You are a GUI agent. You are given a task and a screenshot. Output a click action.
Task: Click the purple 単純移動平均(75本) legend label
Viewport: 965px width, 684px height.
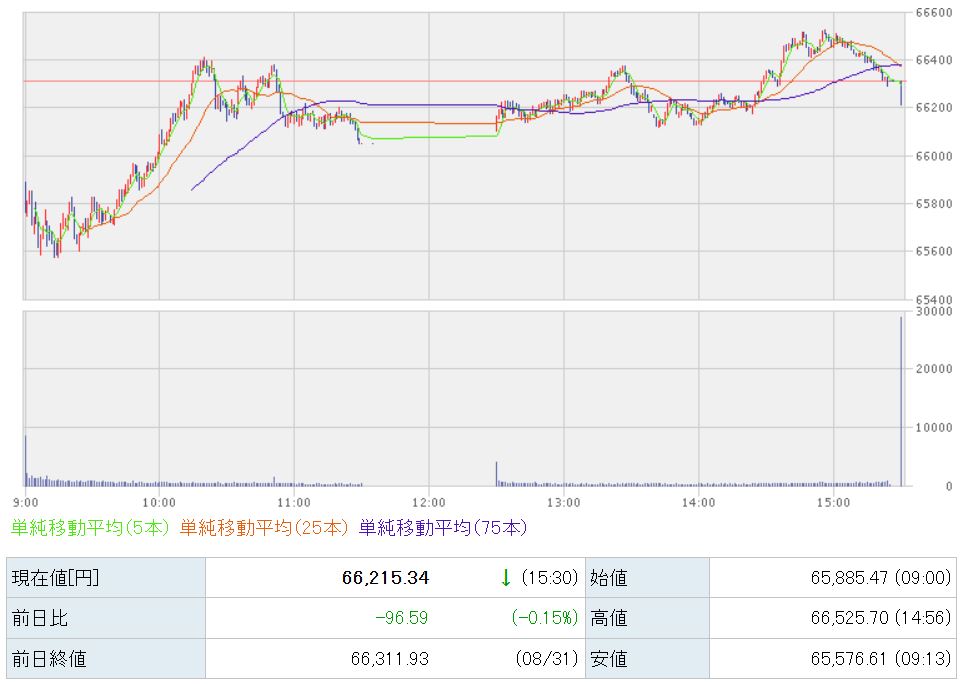click(443, 528)
